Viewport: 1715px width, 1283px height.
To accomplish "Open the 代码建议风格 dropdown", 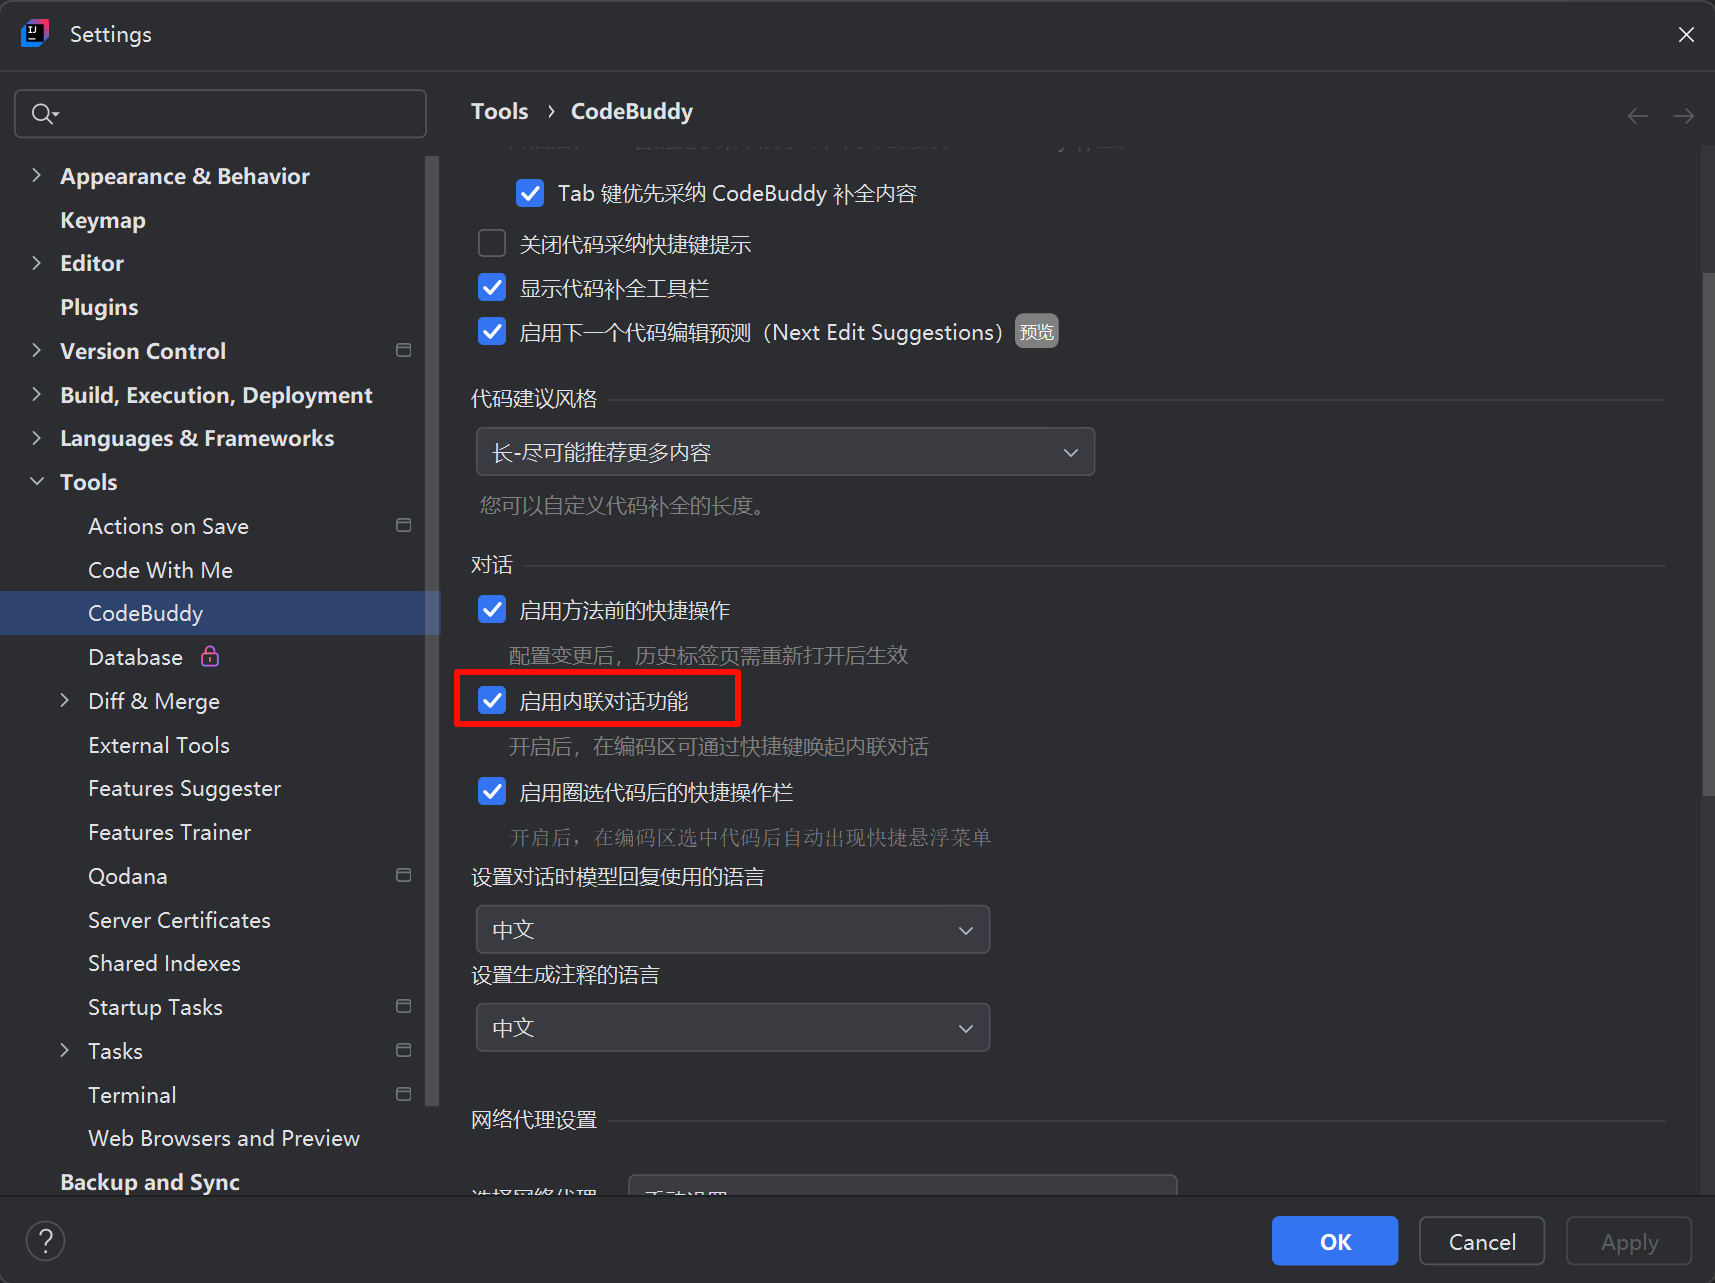I will [x=785, y=452].
